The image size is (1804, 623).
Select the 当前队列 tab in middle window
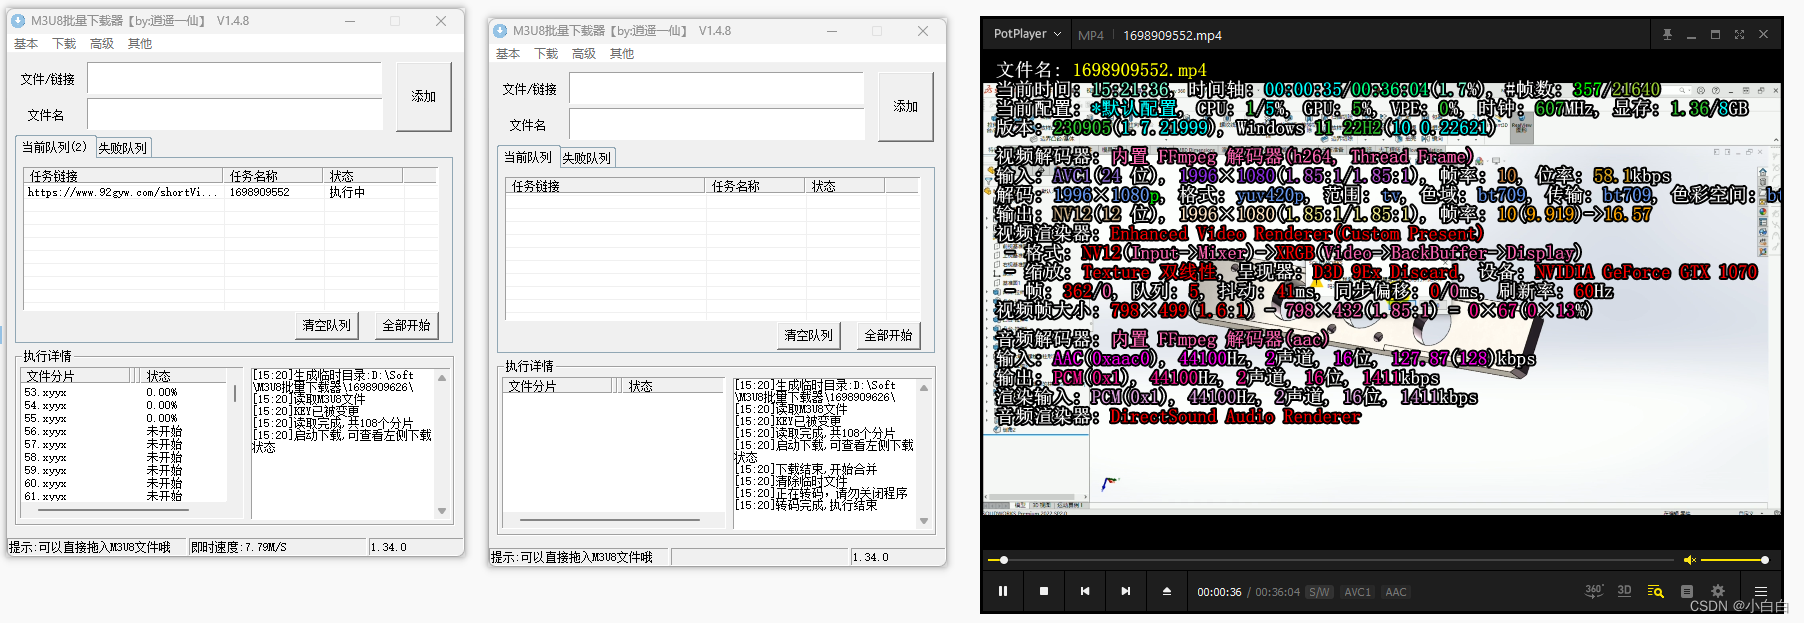click(528, 157)
